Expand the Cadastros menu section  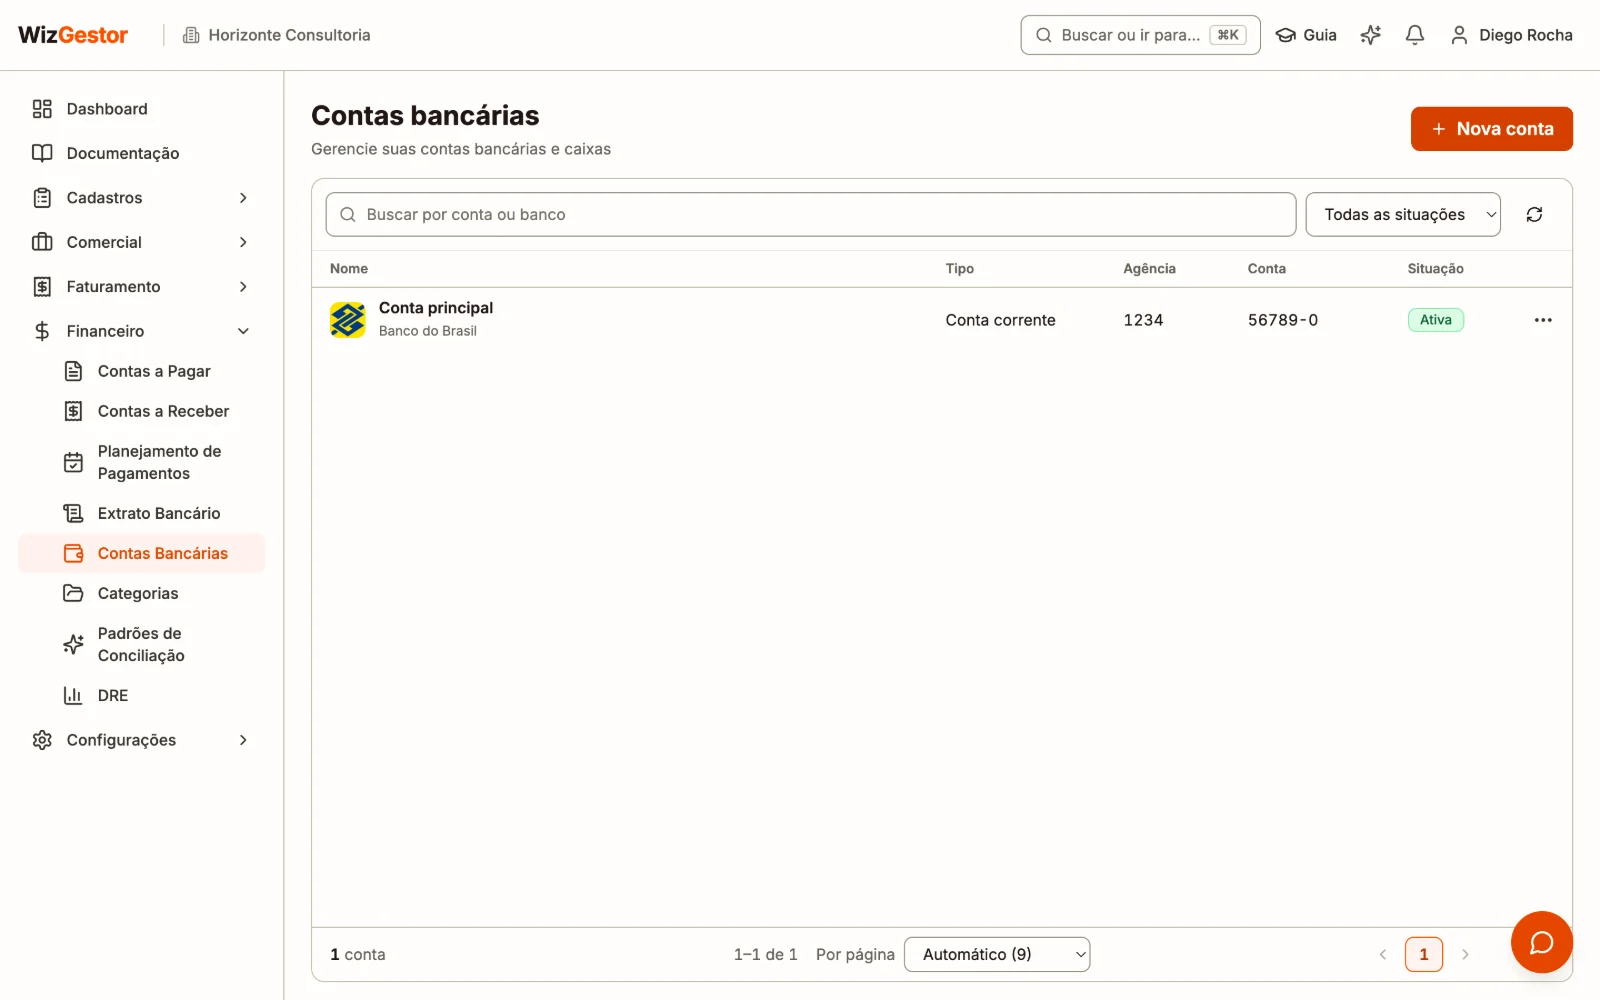coord(141,198)
